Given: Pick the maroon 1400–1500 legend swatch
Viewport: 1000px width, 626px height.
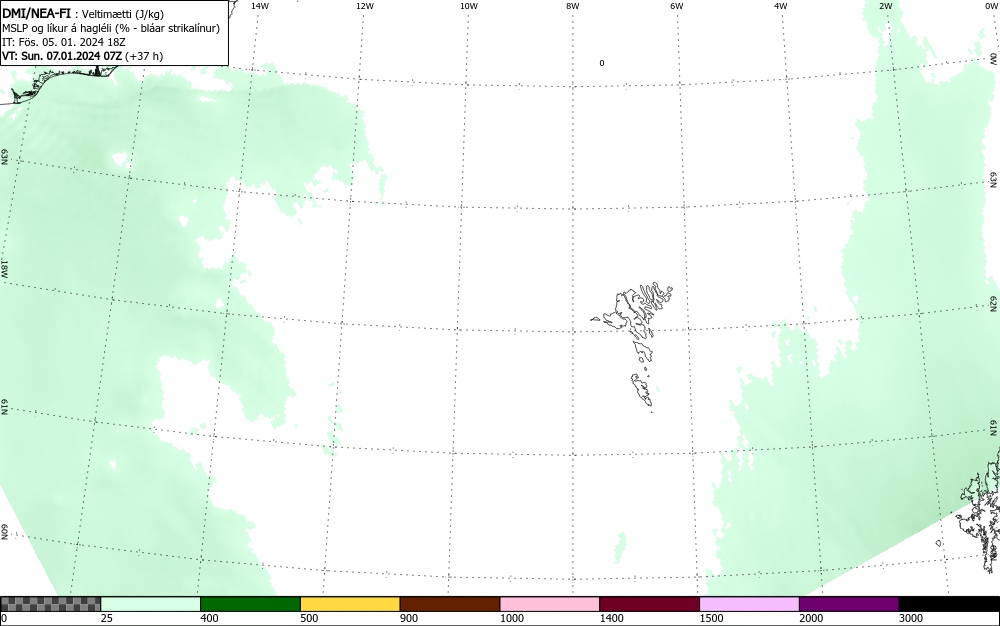Looking at the screenshot, I should click(649, 604).
